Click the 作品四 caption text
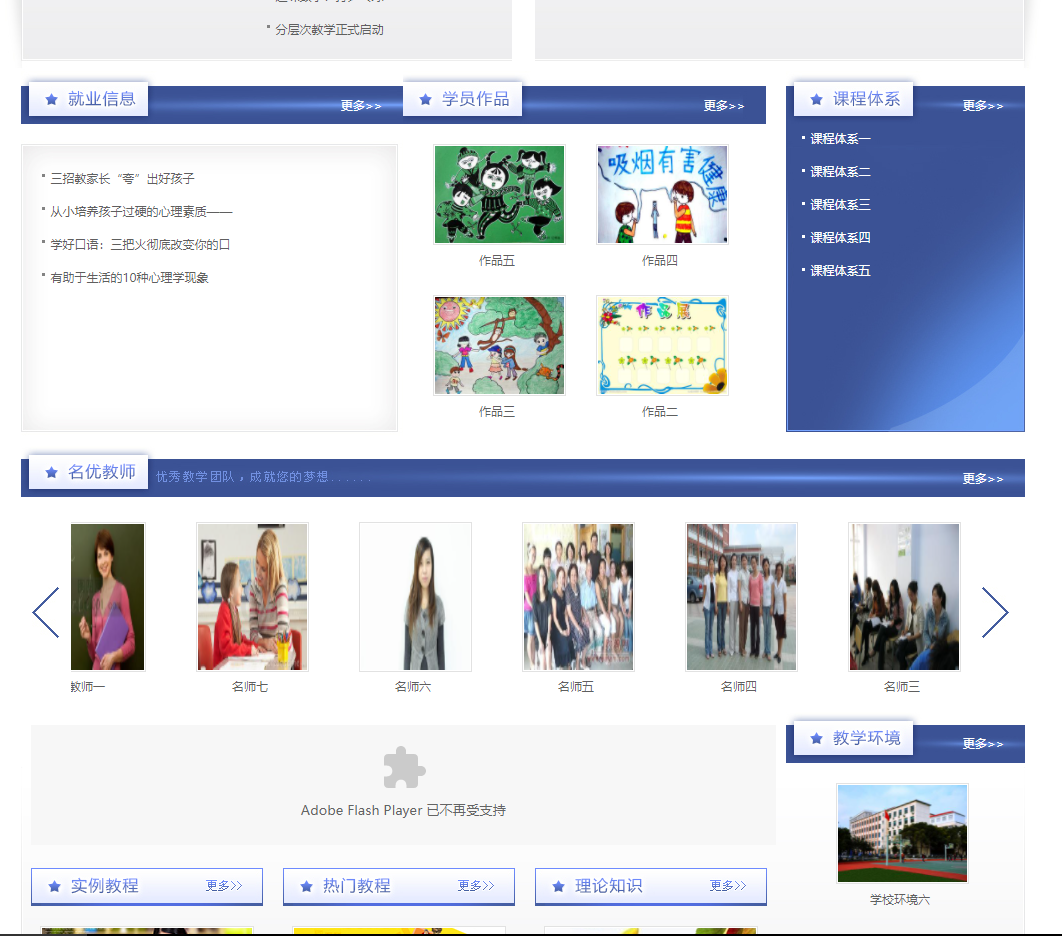This screenshot has width=1062, height=936. pos(660,261)
